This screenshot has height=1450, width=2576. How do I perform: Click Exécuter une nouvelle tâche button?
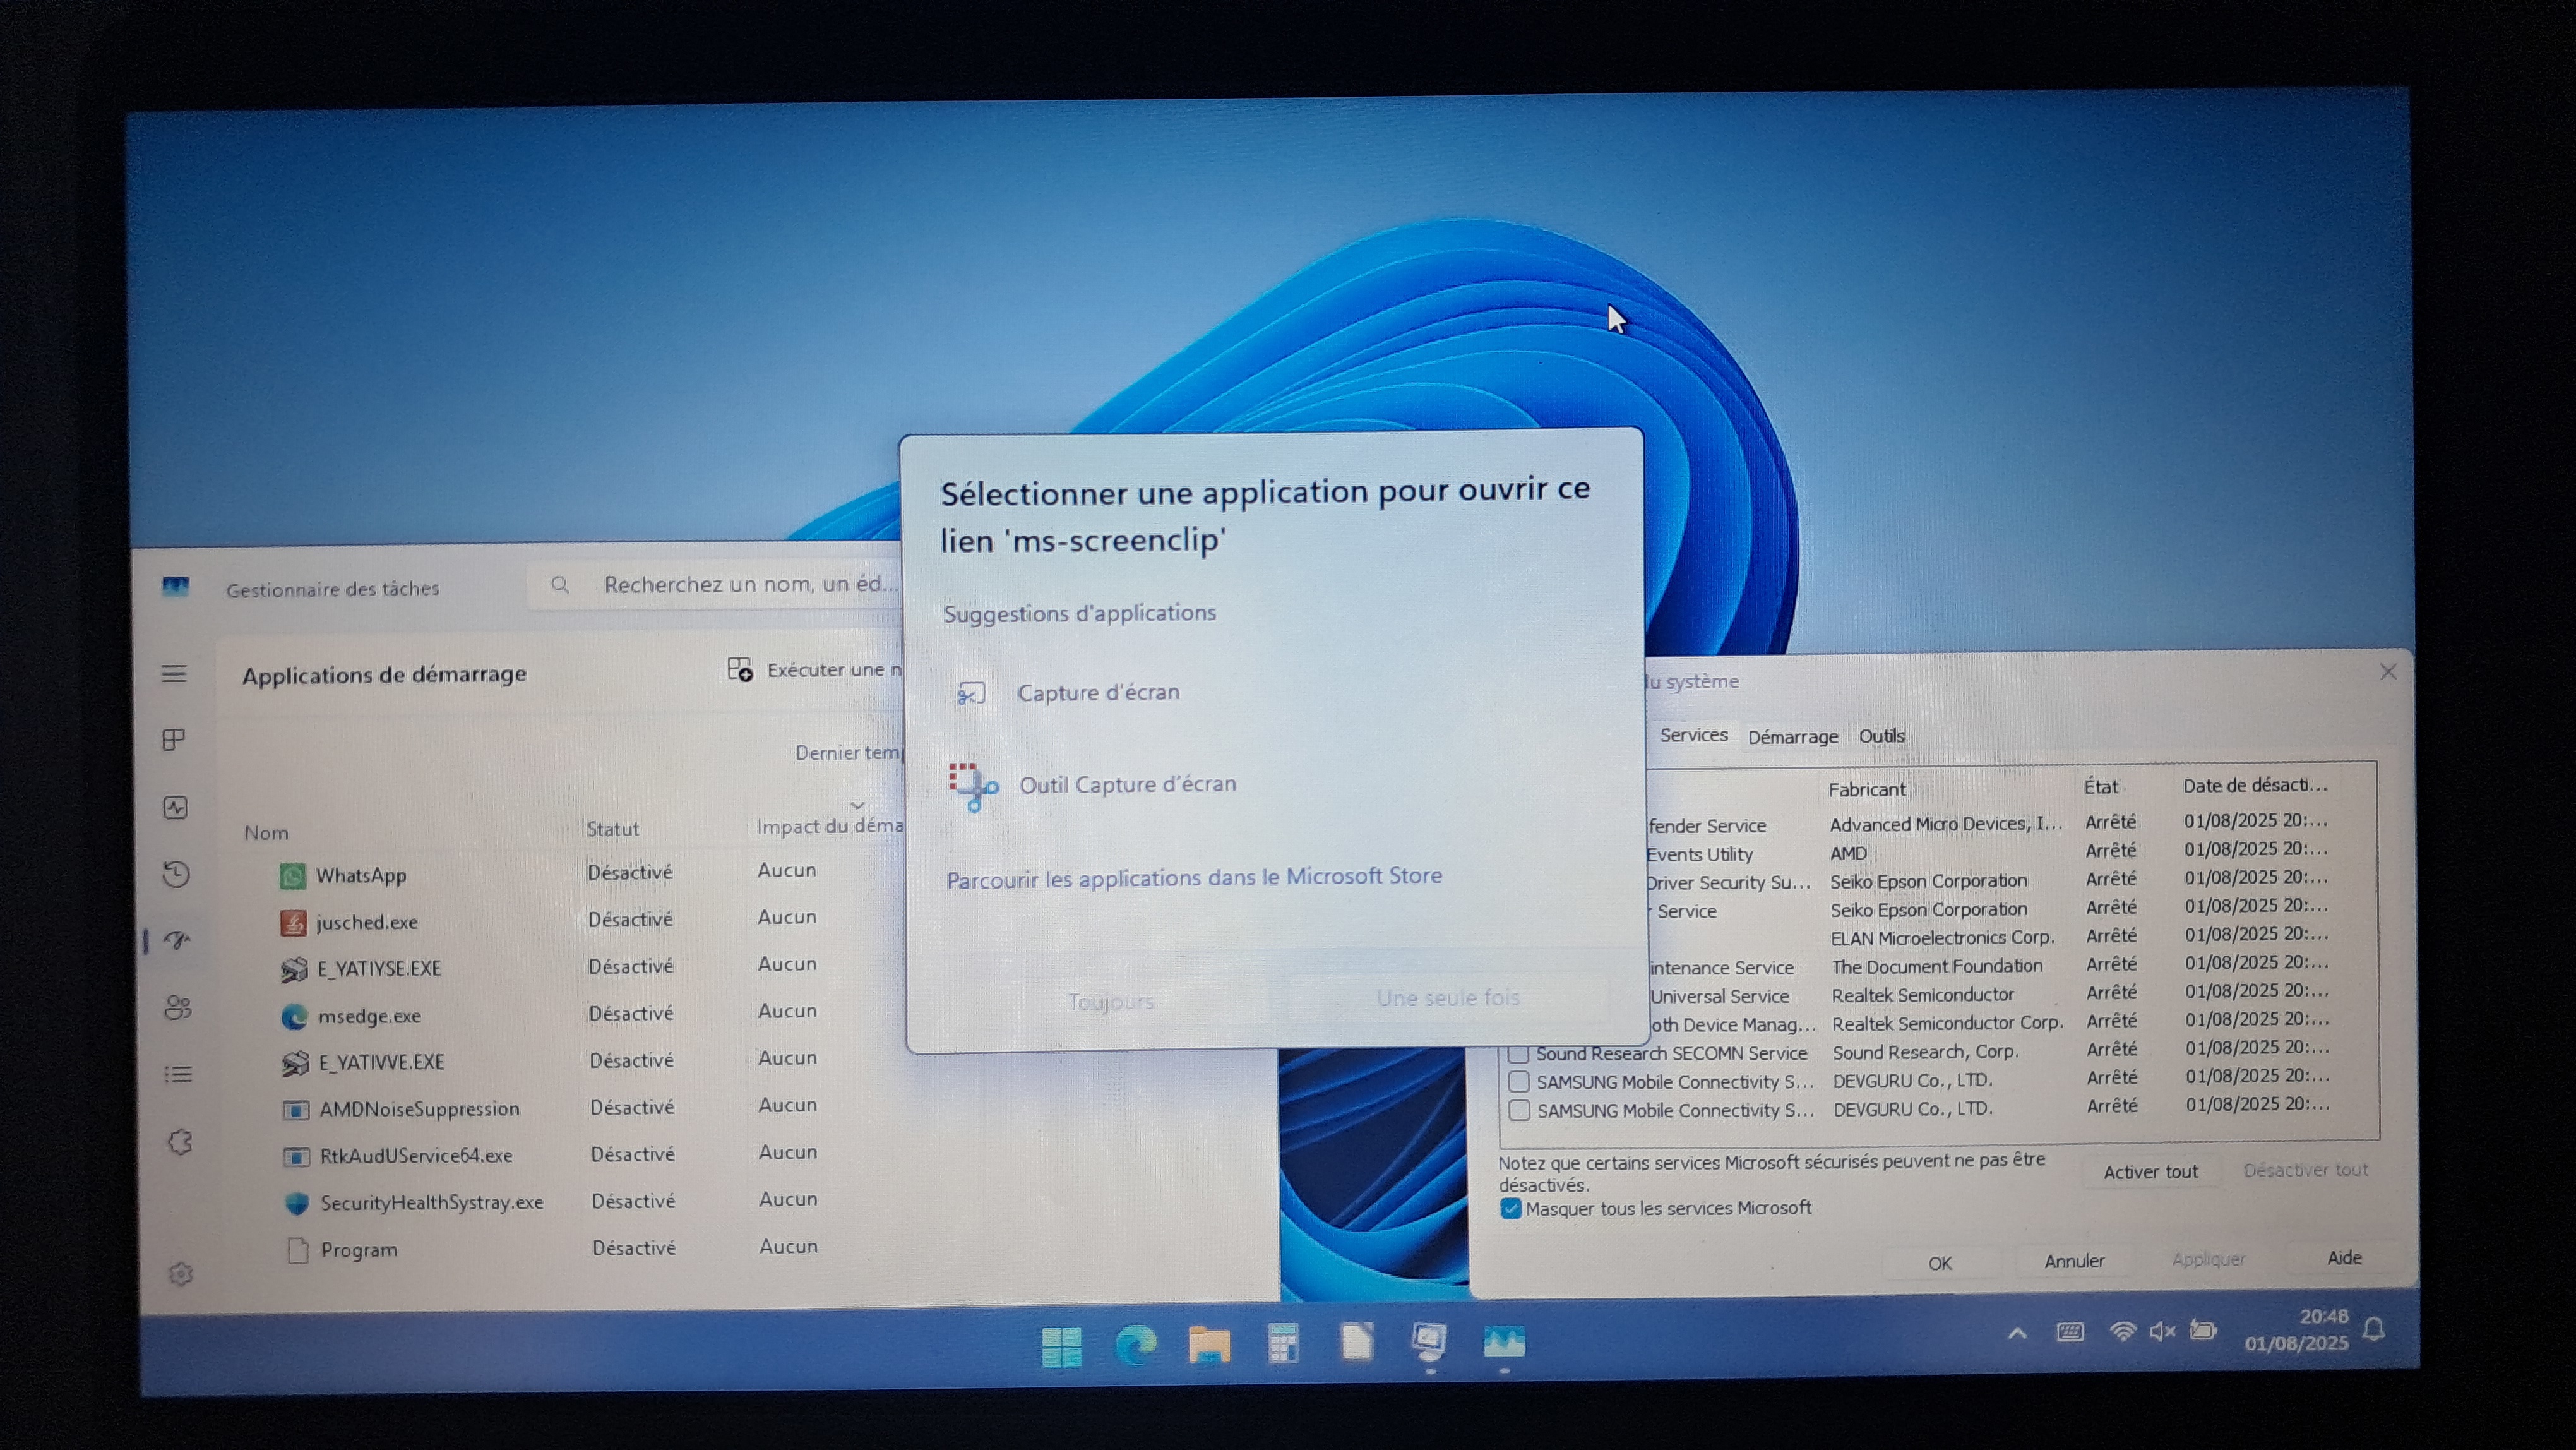coord(816,670)
